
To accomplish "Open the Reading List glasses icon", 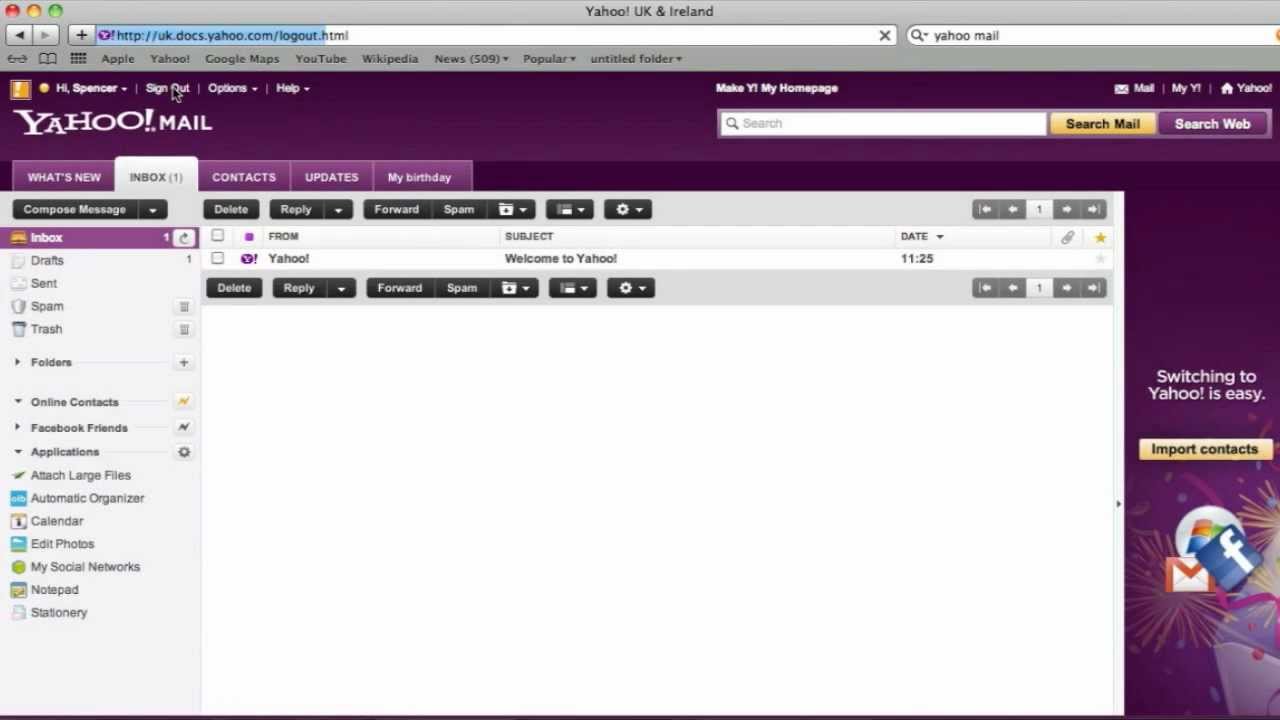I will coord(17,59).
